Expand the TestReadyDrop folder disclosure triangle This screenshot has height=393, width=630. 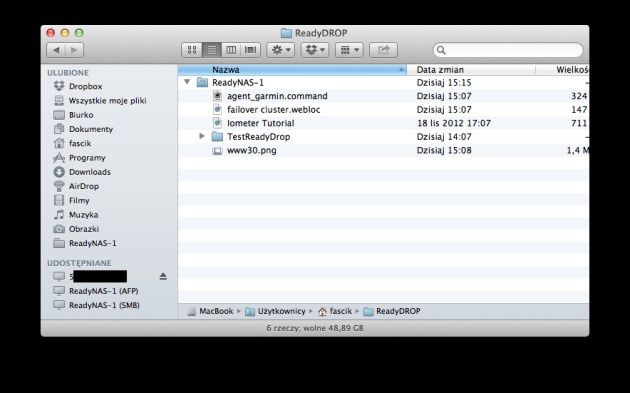[x=202, y=136]
